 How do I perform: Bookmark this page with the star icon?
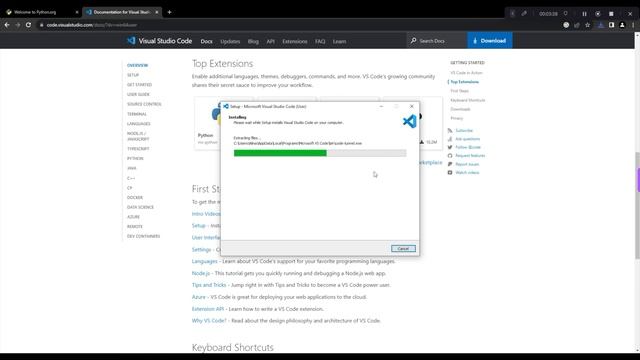[587, 25]
